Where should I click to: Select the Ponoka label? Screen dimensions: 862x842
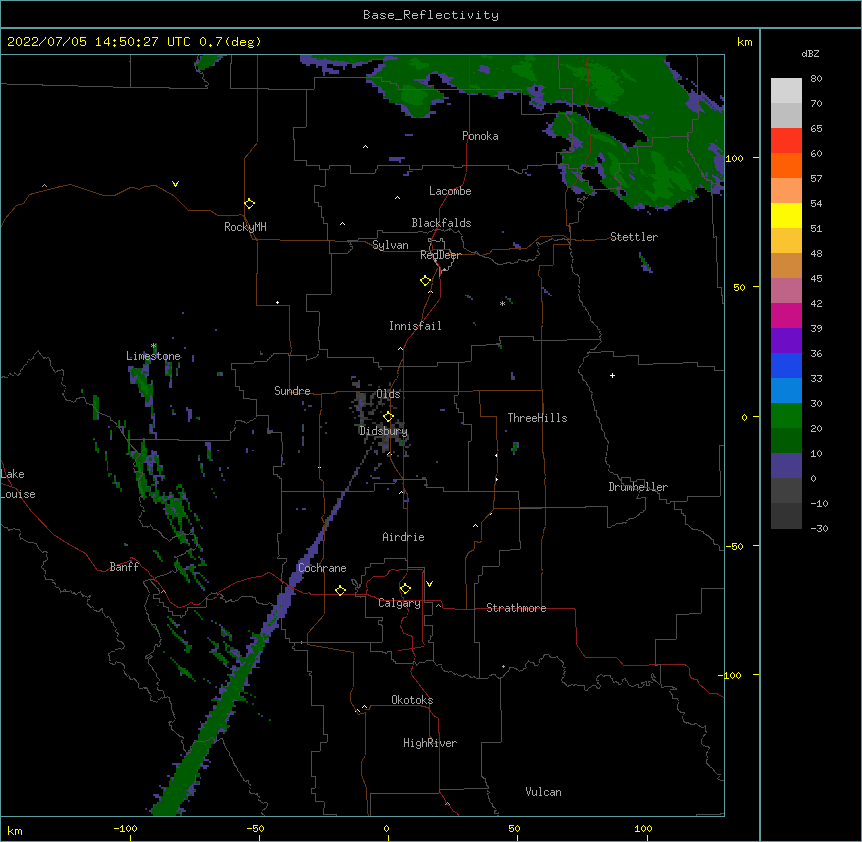[x=480, y=136]
